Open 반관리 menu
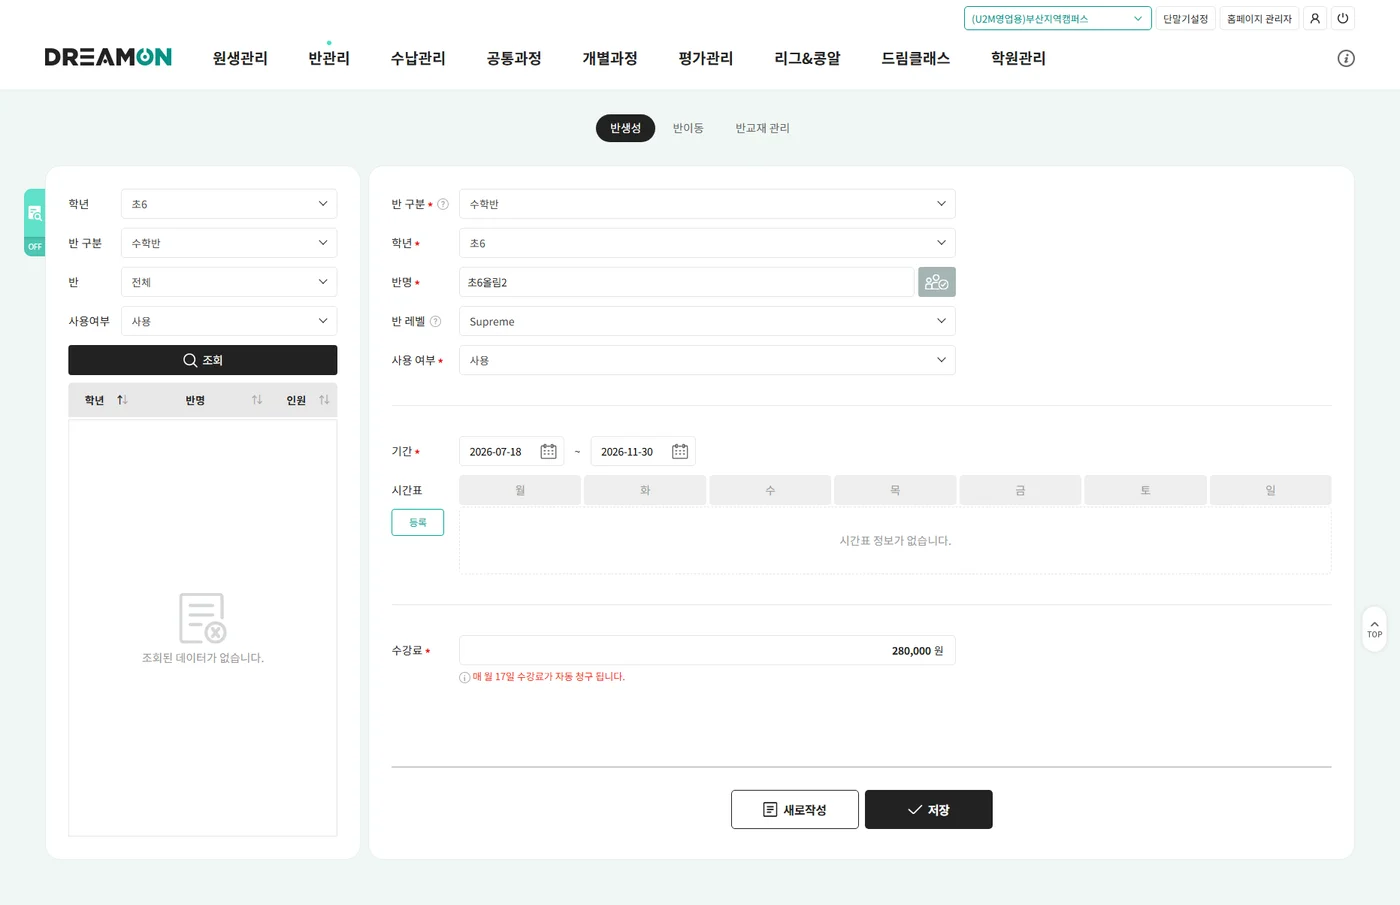The width and height of the screenshot is (1400, 905). pyautogui.click(x=329, y=58)
